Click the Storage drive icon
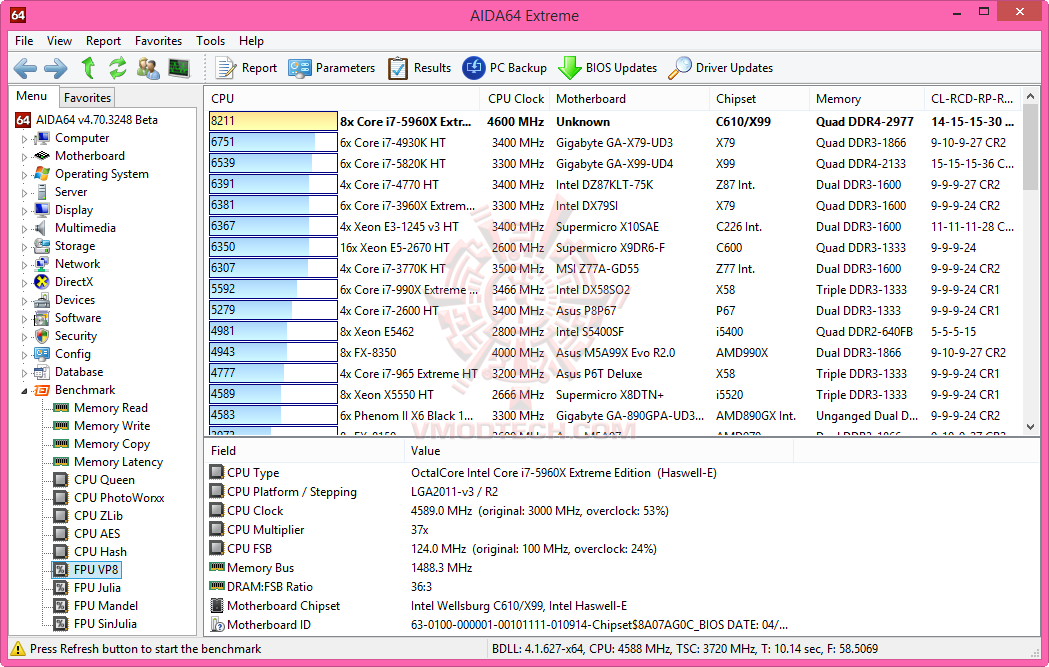The height and width of the screenshot is (667, 1049). tap(42, 246)
